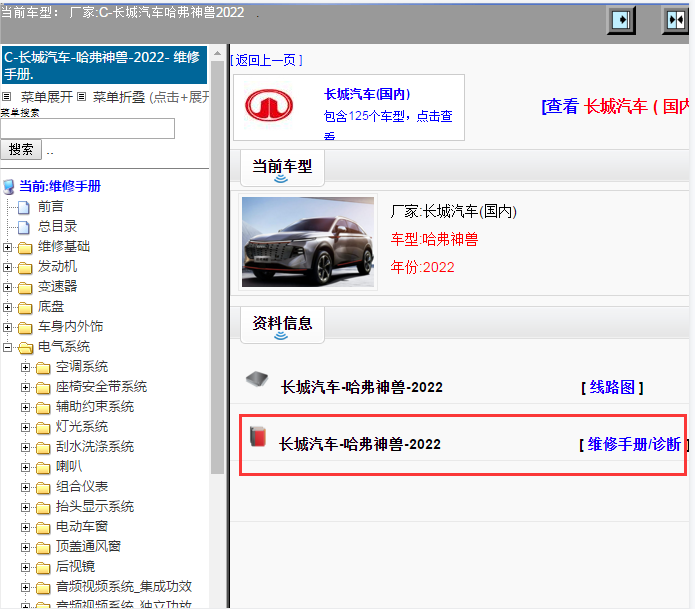
Task: Select 当前:维修手册 root tree item
Action: click(60, 187)
